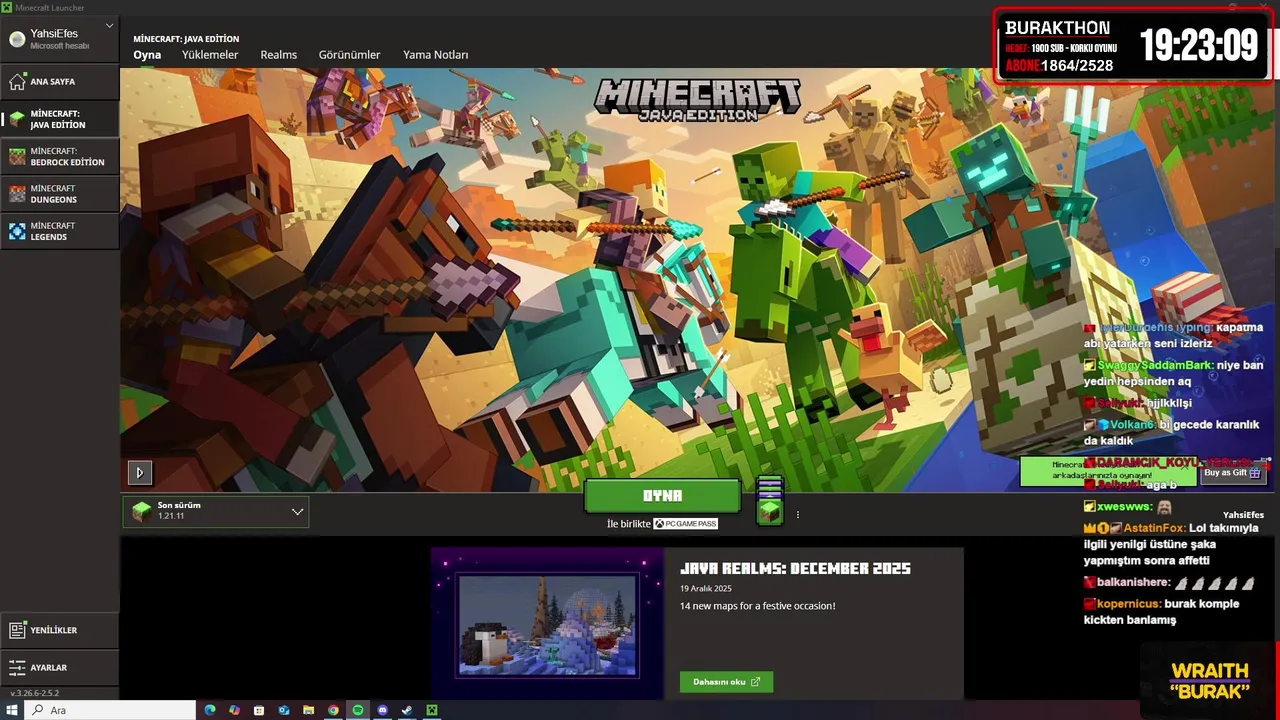This screenshot has height=720, width=1280.
Task: Open Spotify from taskbar
Action: tap(358, 710)
